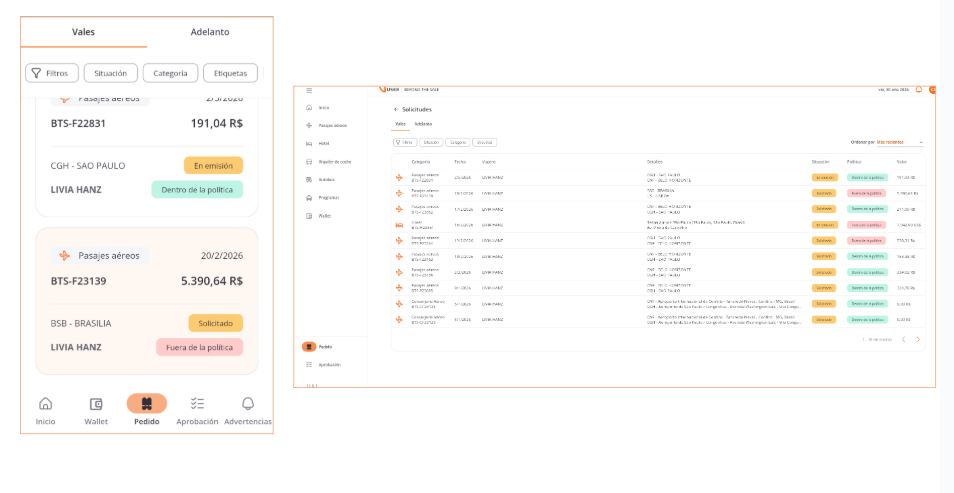The width and height of the screenshot is (954, 493).
Task: Expand the Categoría filter in mobile view
Action: click(x=170, y=73)
